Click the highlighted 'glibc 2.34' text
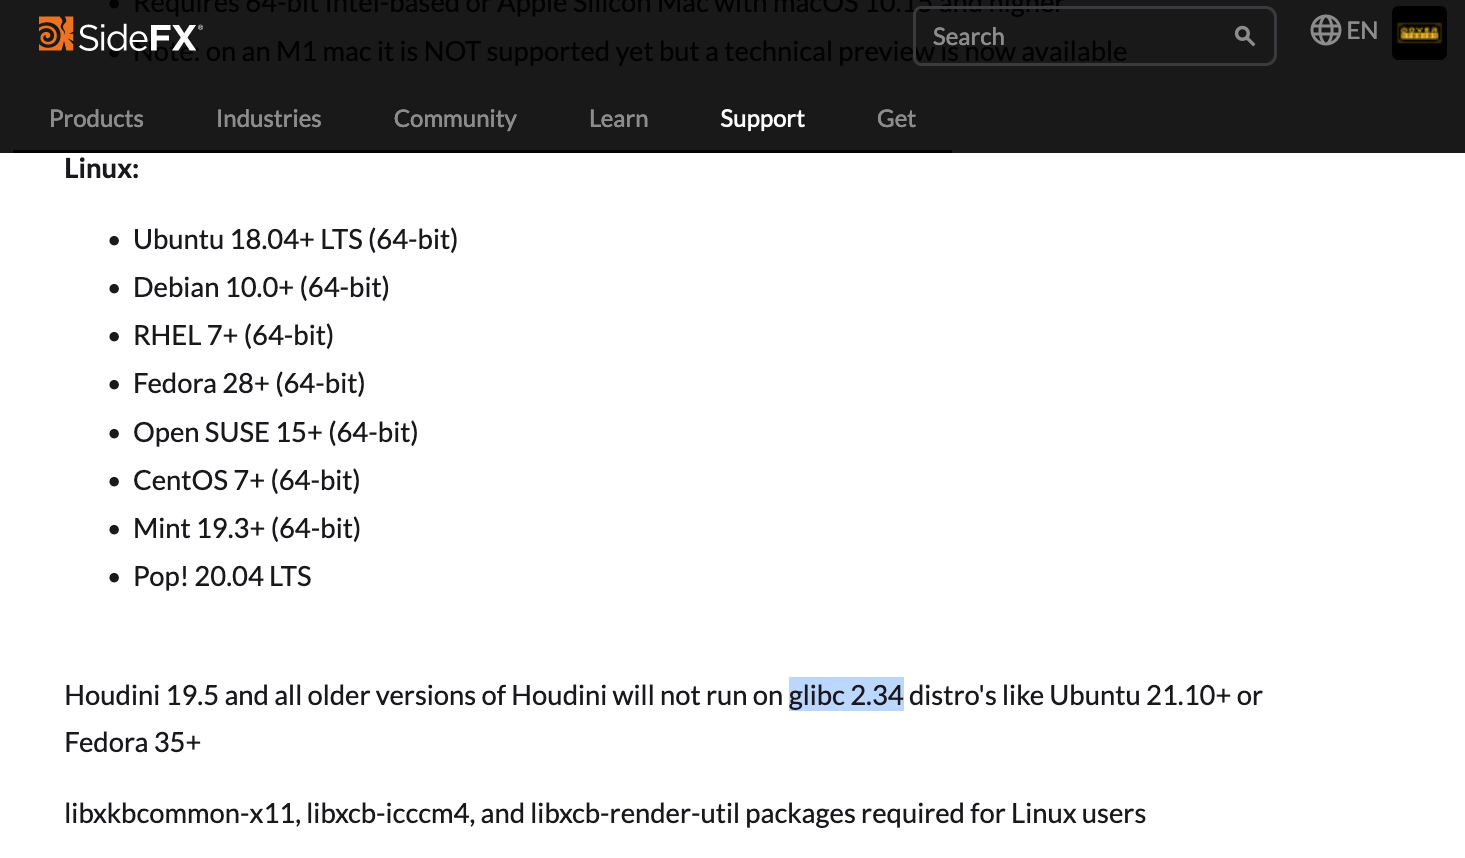 pos(846,695)
